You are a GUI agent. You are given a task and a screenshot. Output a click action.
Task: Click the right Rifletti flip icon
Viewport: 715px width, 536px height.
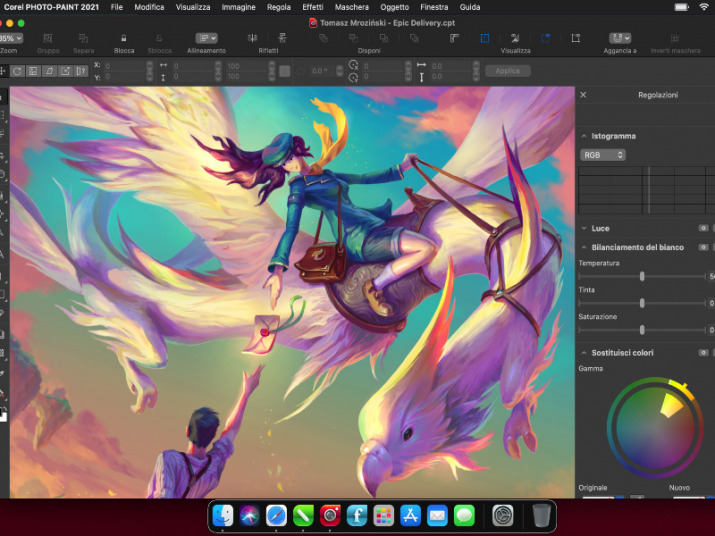point(283,38)
